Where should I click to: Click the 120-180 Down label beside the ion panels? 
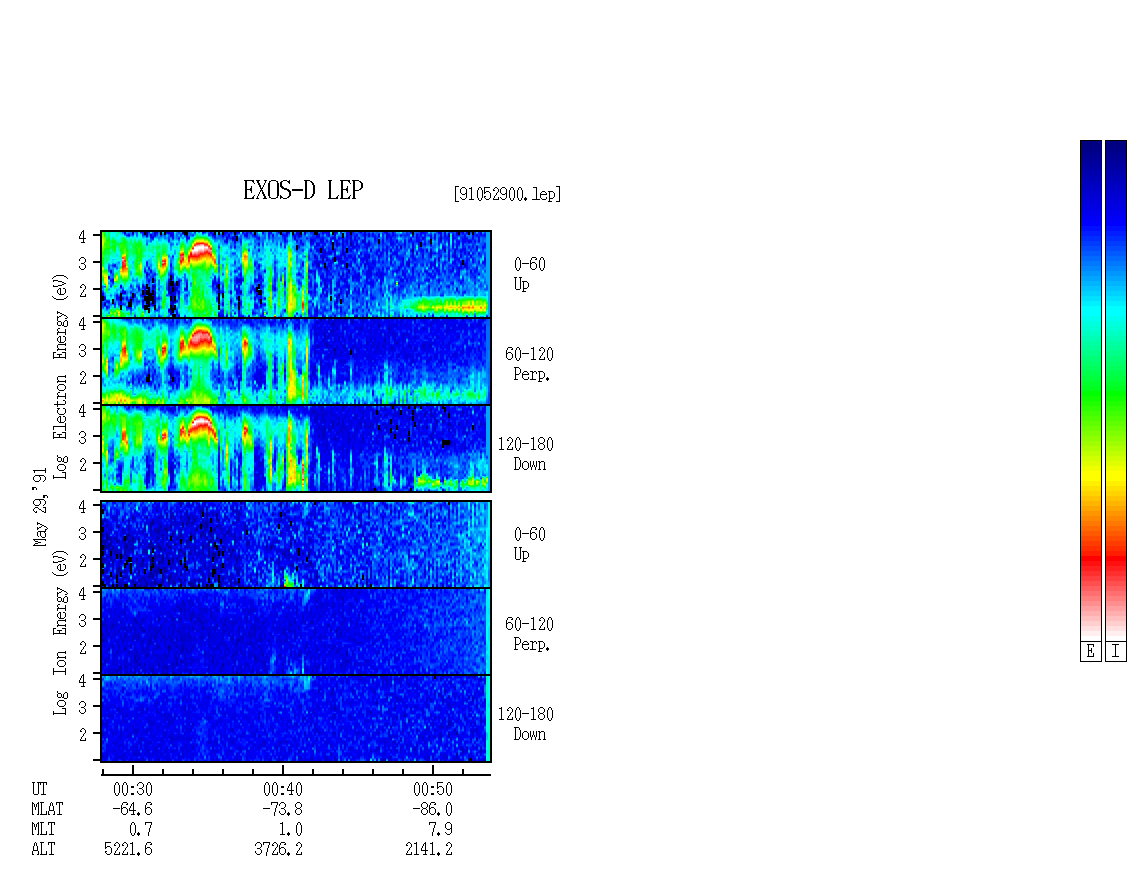point(525,724)
